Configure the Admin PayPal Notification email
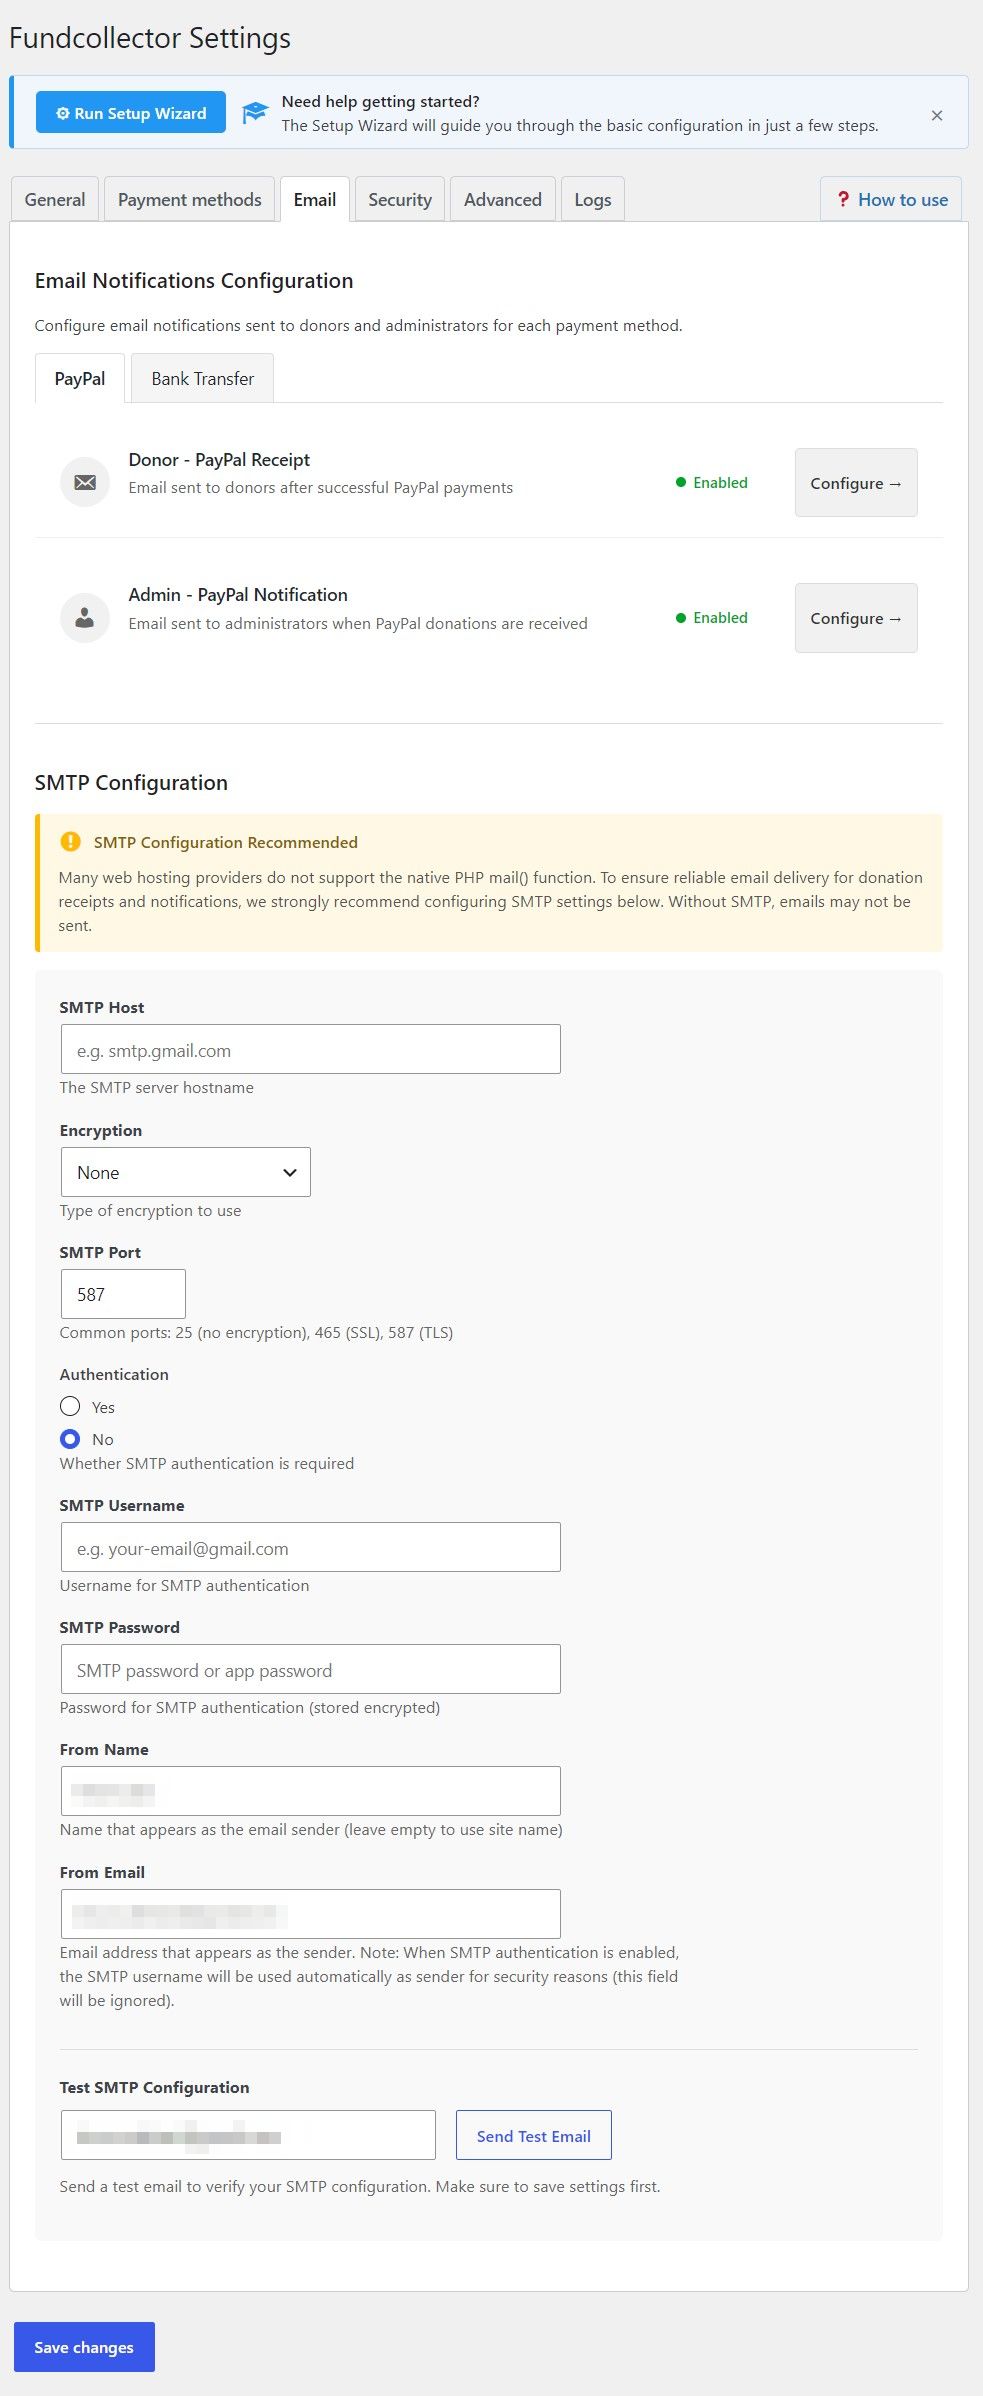This screenshot has height=2396, width=983. pos(856,618)
